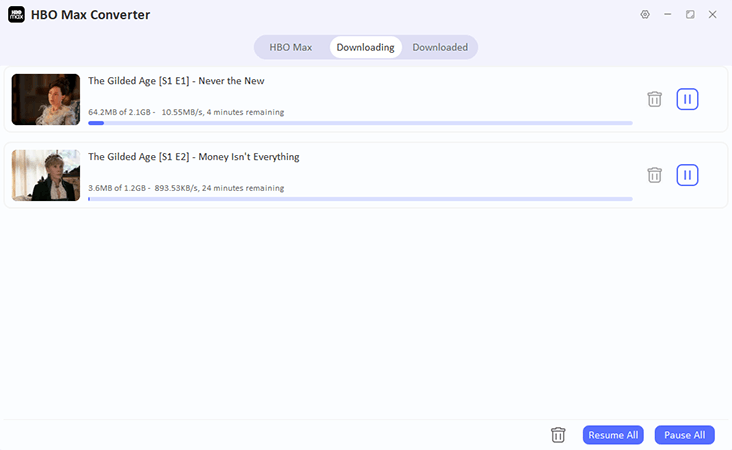Click the bottom trash icon to delete all
This screenshot has height=450, width=732.
coord(558,435)
